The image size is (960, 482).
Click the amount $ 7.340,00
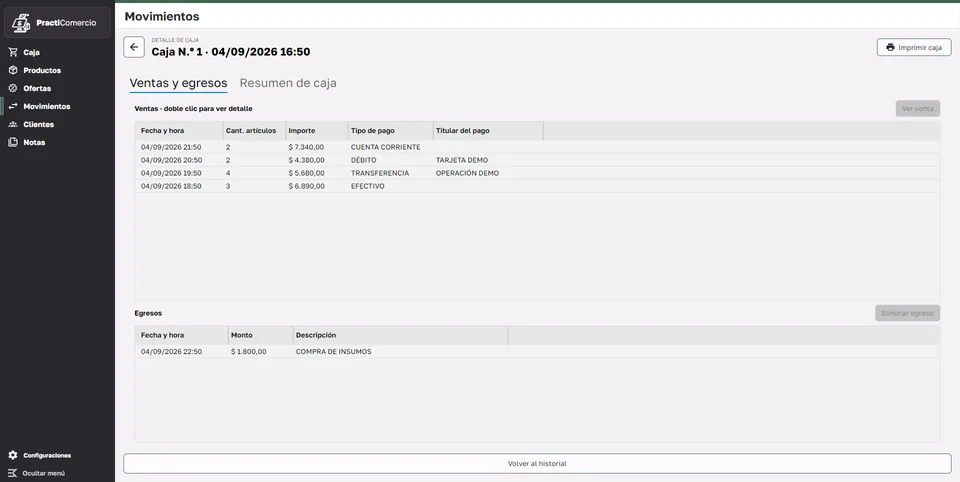pyautogui.click(x=306, y=147)
